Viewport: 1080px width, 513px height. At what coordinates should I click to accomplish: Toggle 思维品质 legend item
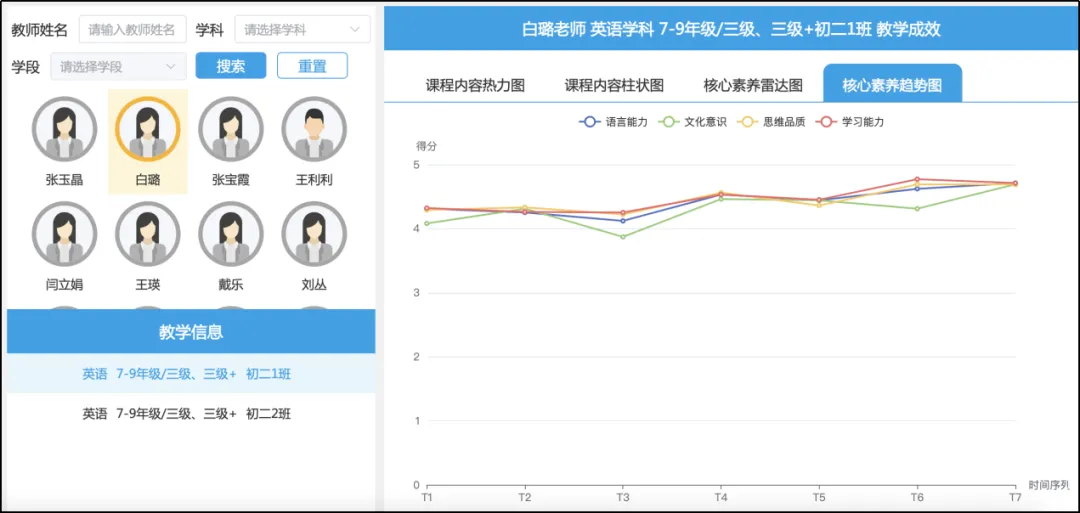point(770,122)
